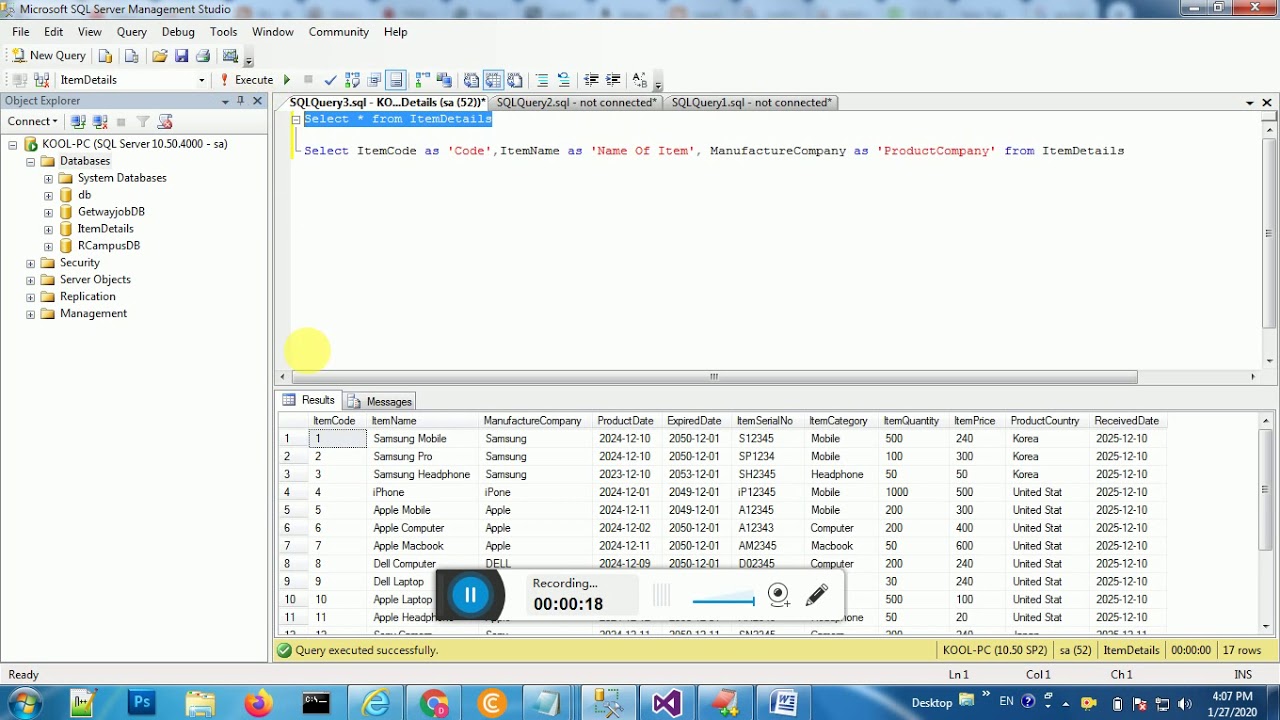Save the query with the floppy disk icon
Viewport: 1280px width, 720px height.
pos(181,56)
